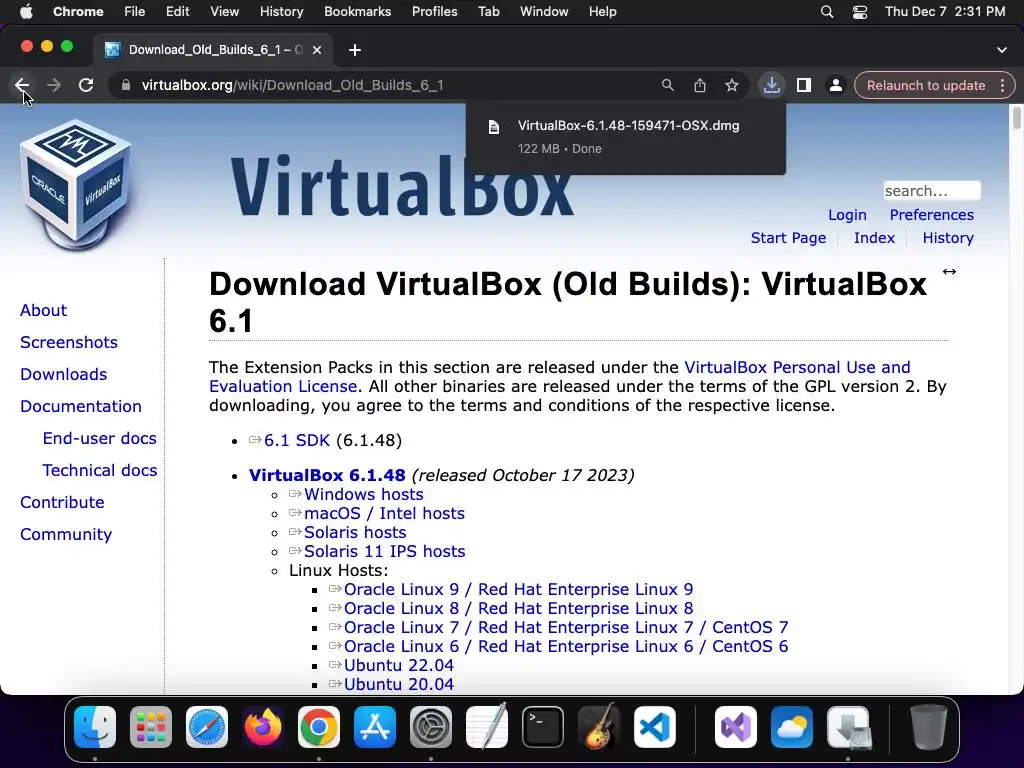The height and width of the screenshot is (768, 1024).
Task: Open the File menu
Action: [135, 12]
